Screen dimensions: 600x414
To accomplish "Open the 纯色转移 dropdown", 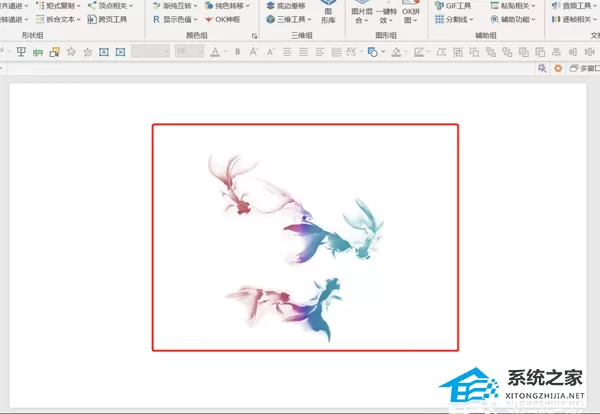I will (x=227, y=6).
